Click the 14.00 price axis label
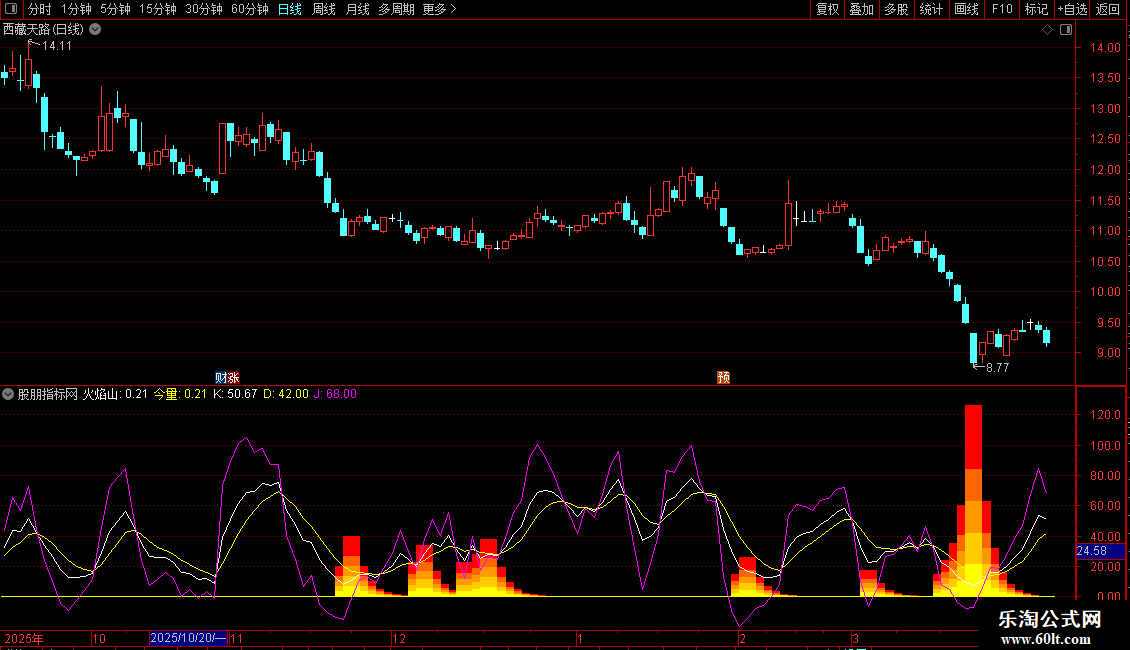 click(x=1105, y=48)
